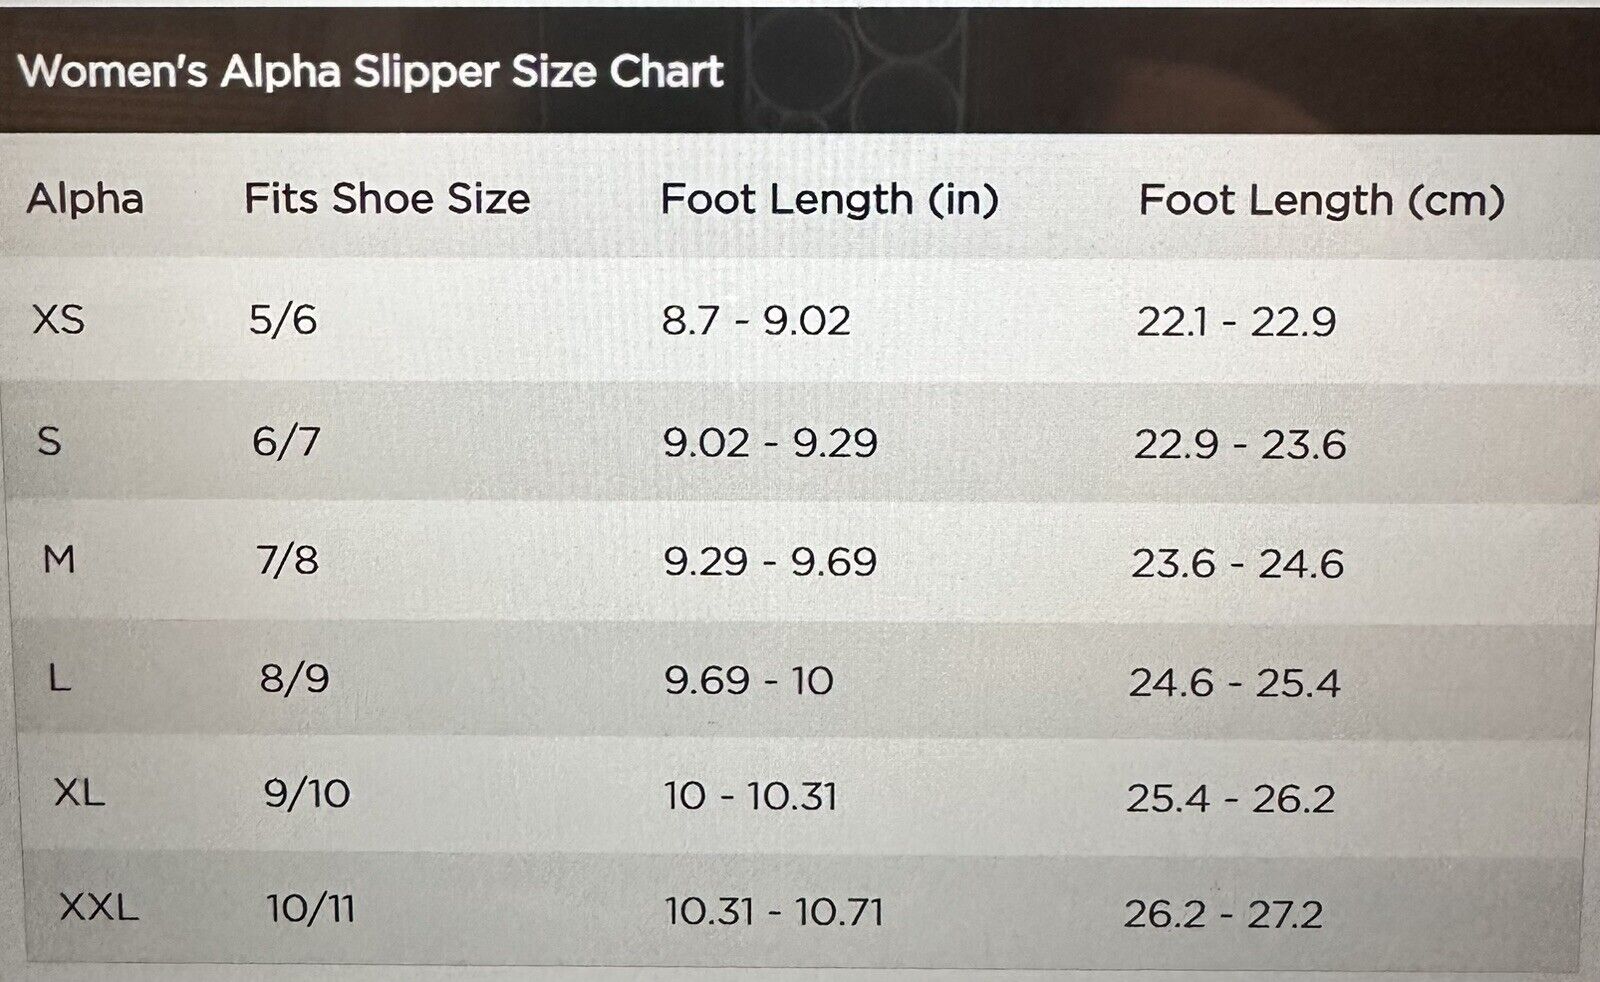Viewport: 1600px width, 982px height.
Task: Click the Foot Length (cm) column header
Action: tap(1322, 201)
